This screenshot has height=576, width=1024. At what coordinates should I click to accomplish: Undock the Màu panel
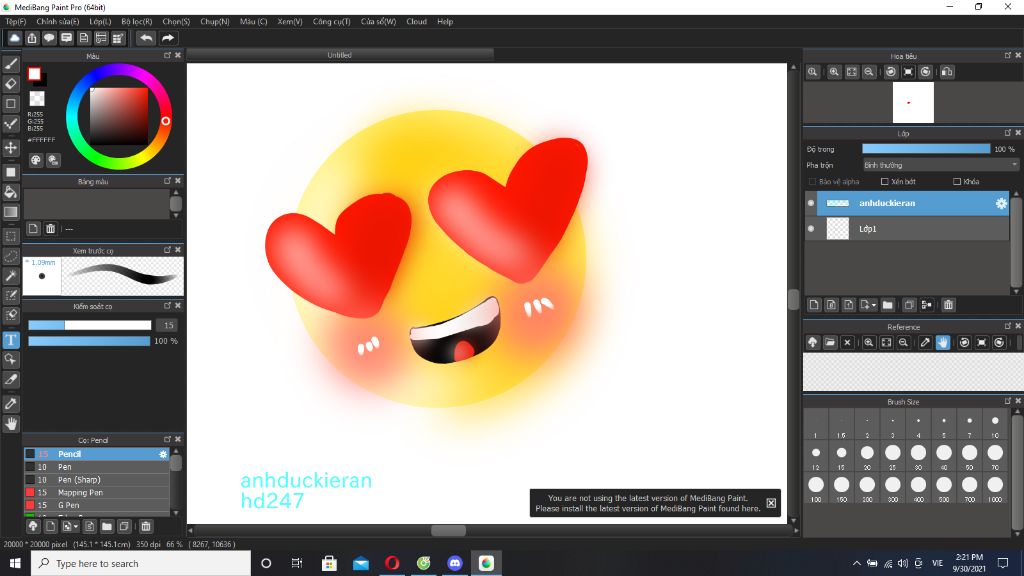(x=167, y=56)
